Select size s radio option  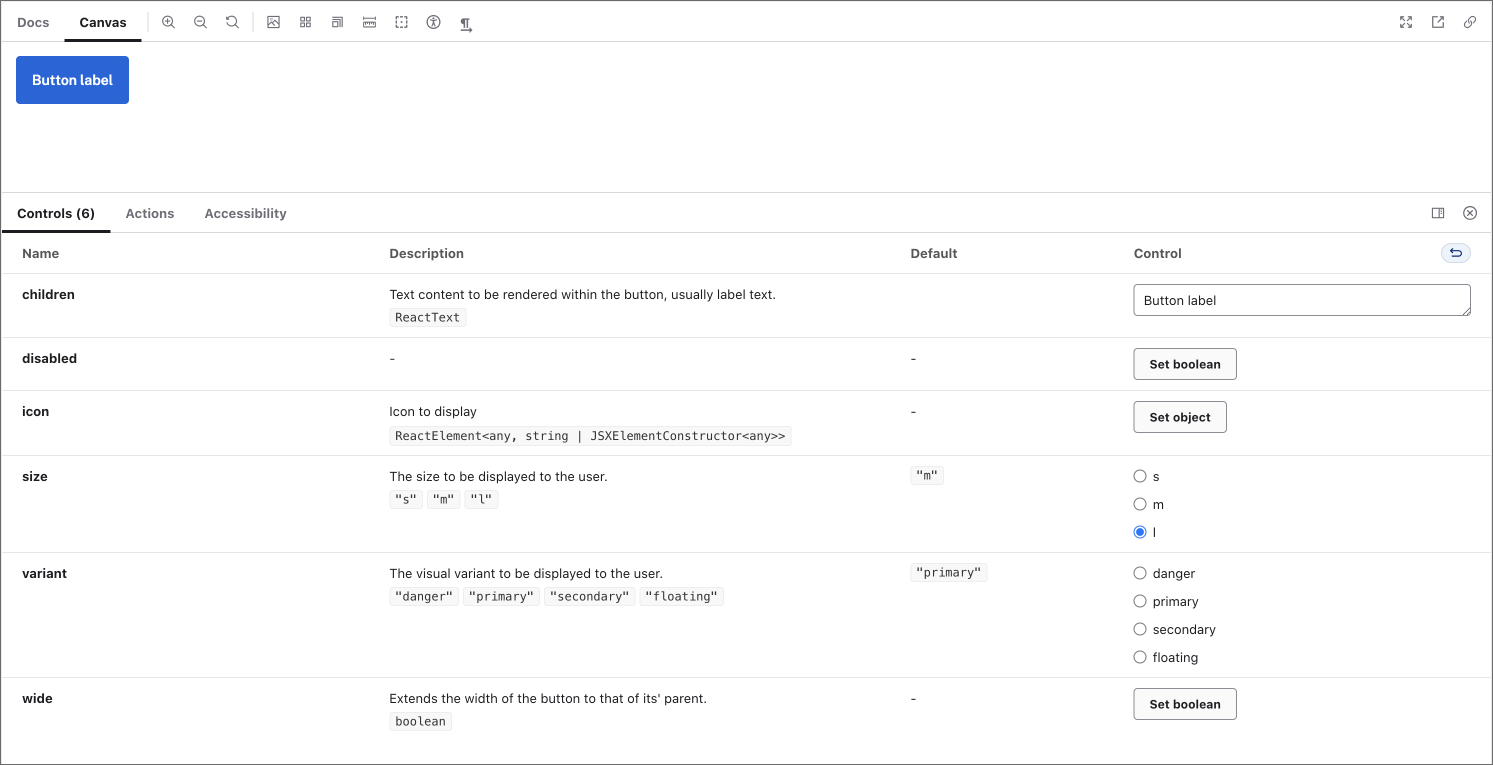pyautogui.click(x=1140, y=476)
